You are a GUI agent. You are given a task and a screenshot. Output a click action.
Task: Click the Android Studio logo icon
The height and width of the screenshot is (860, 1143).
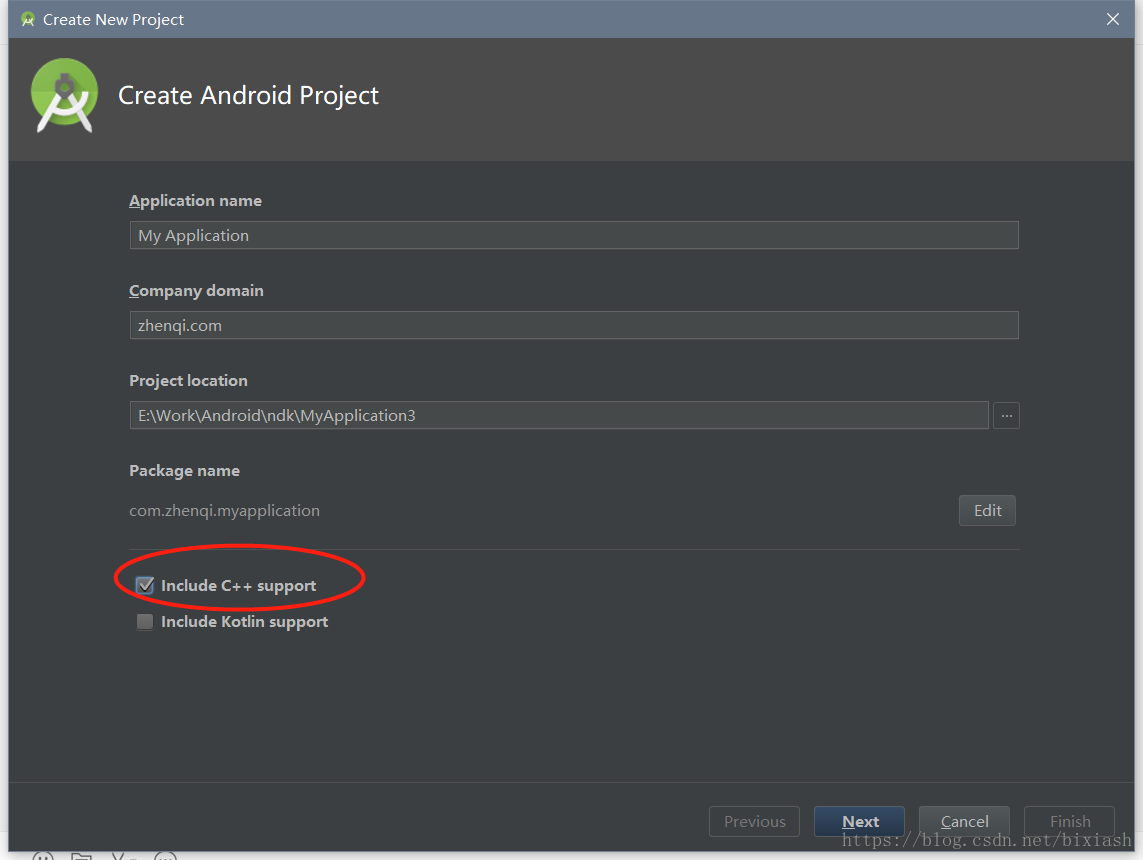(x=64, y=95)
